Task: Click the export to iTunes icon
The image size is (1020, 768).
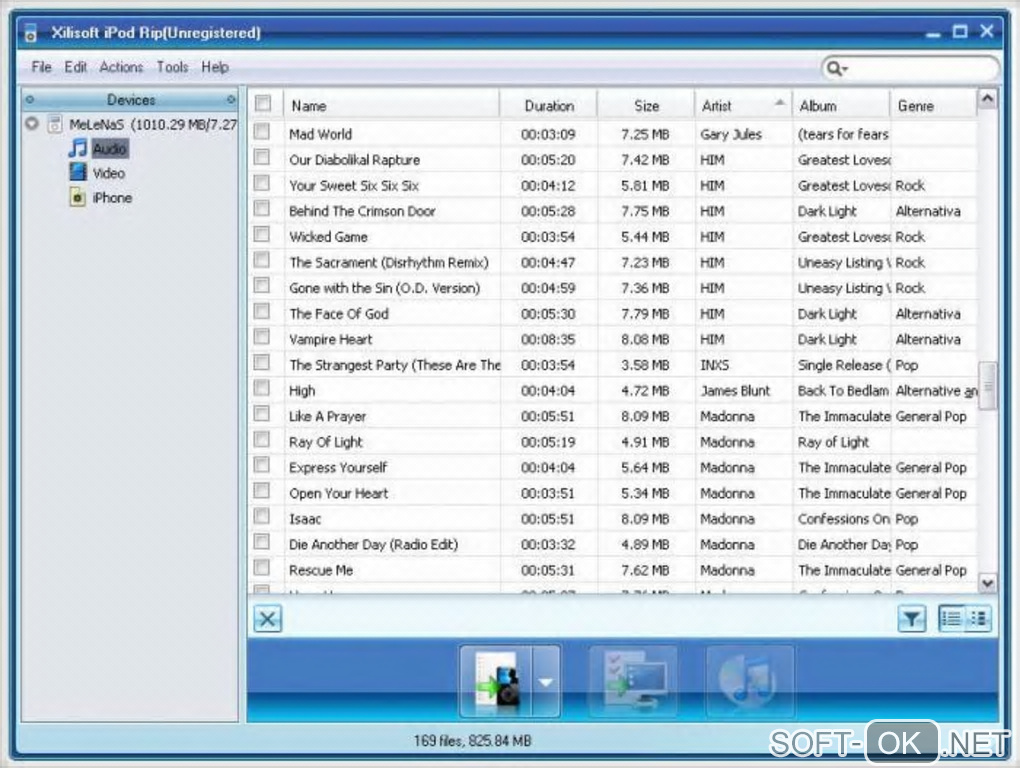Action: (x=749, y=681)
